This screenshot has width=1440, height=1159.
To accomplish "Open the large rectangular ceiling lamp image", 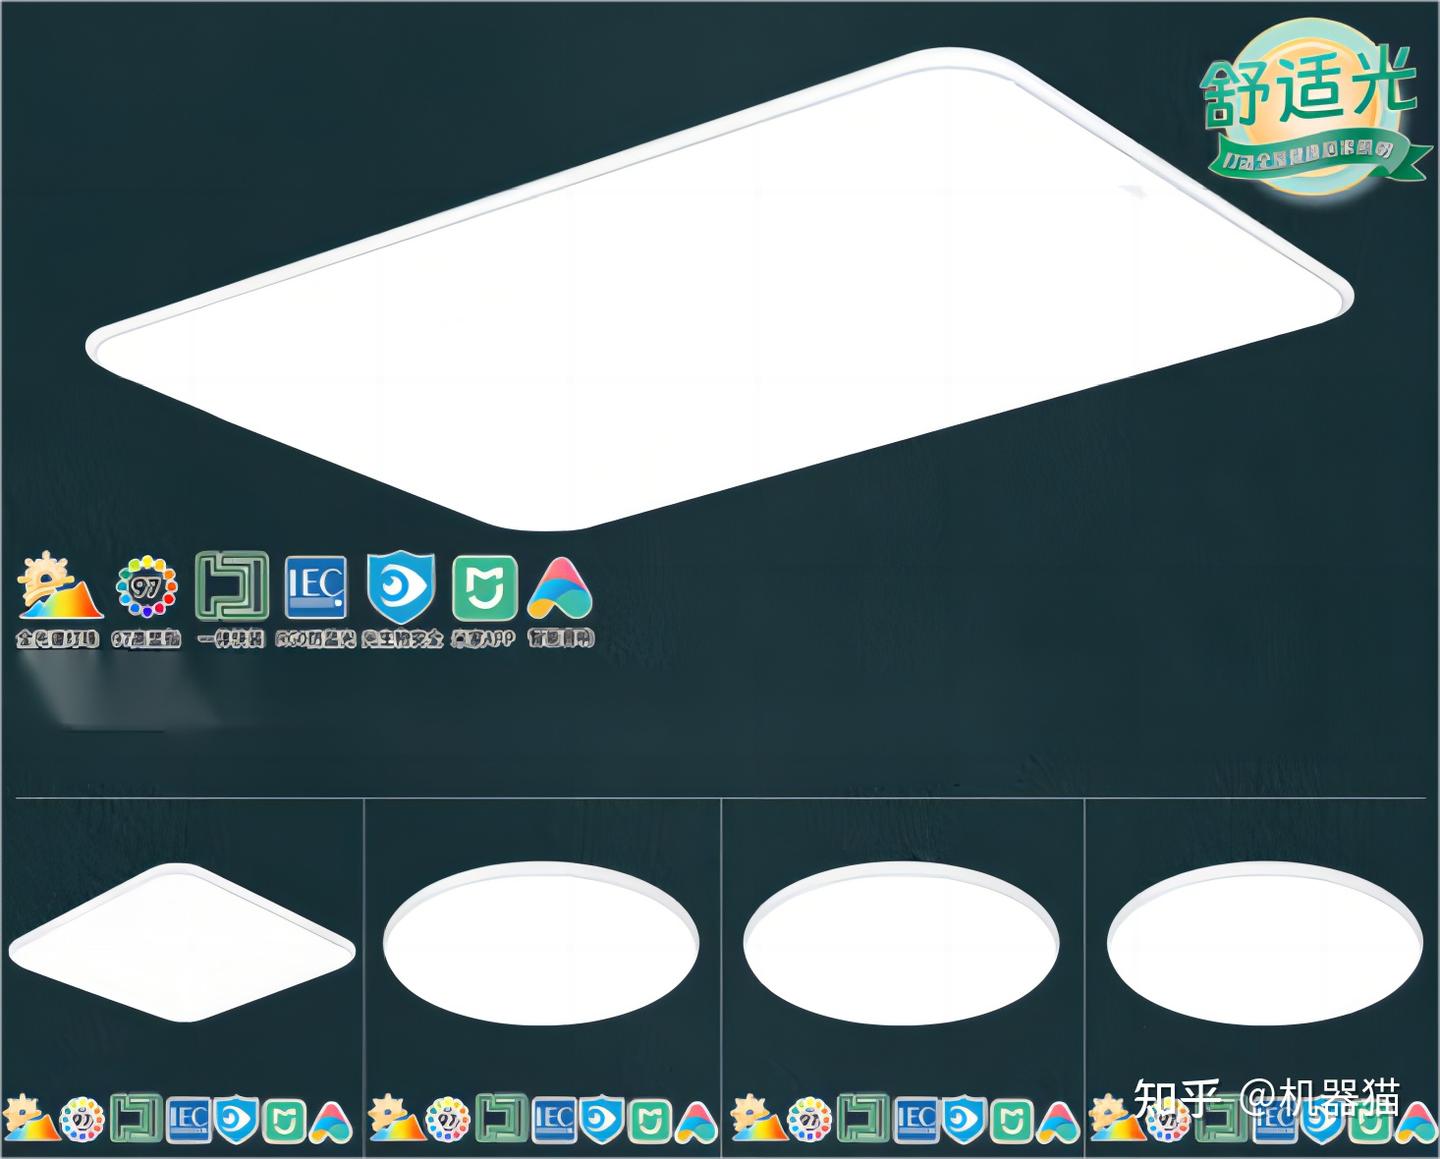I will 720,290.
